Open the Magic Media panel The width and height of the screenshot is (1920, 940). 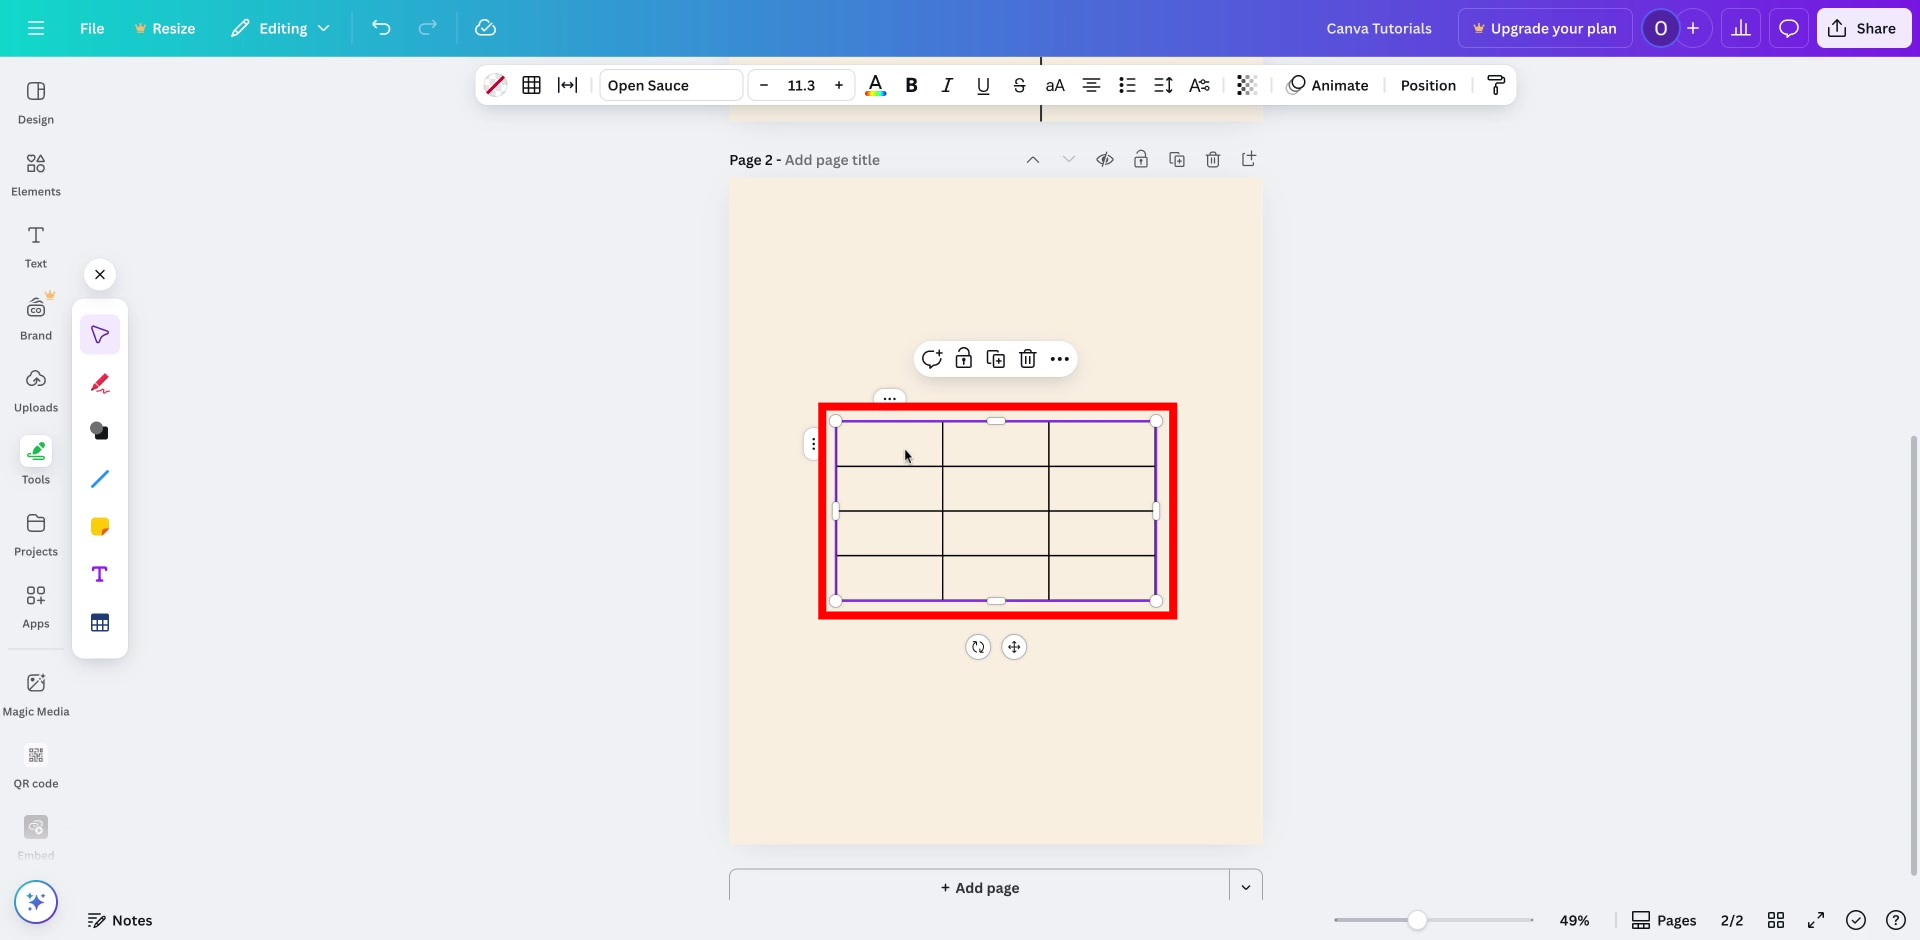pyautogui.click(x=35, y=692)
